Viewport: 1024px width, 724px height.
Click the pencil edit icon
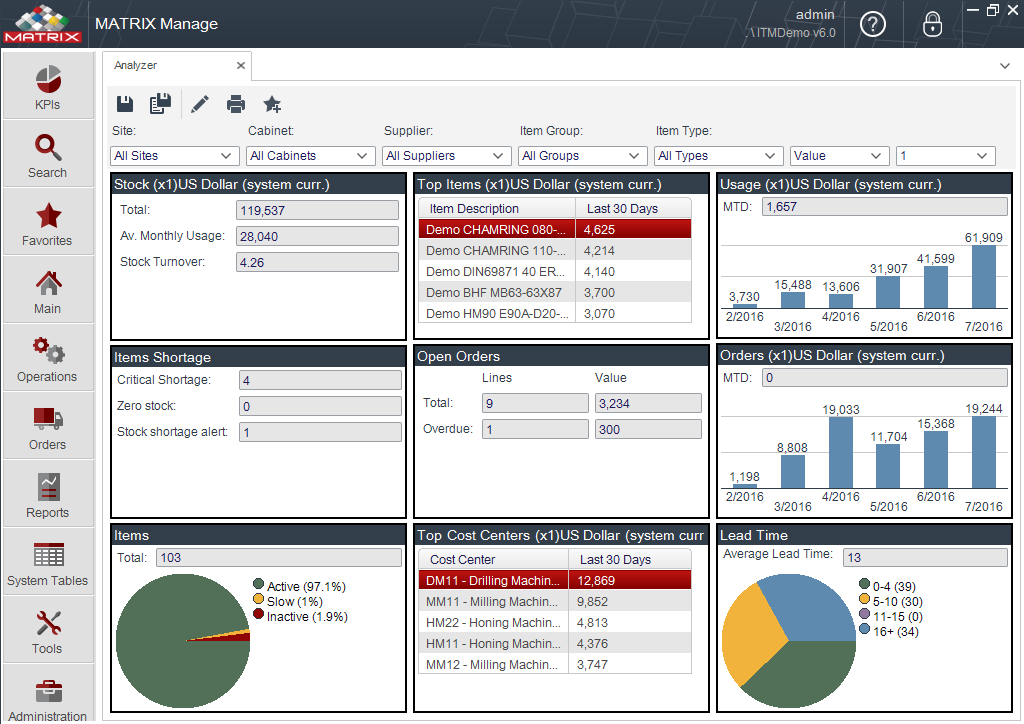click(200, 104)
